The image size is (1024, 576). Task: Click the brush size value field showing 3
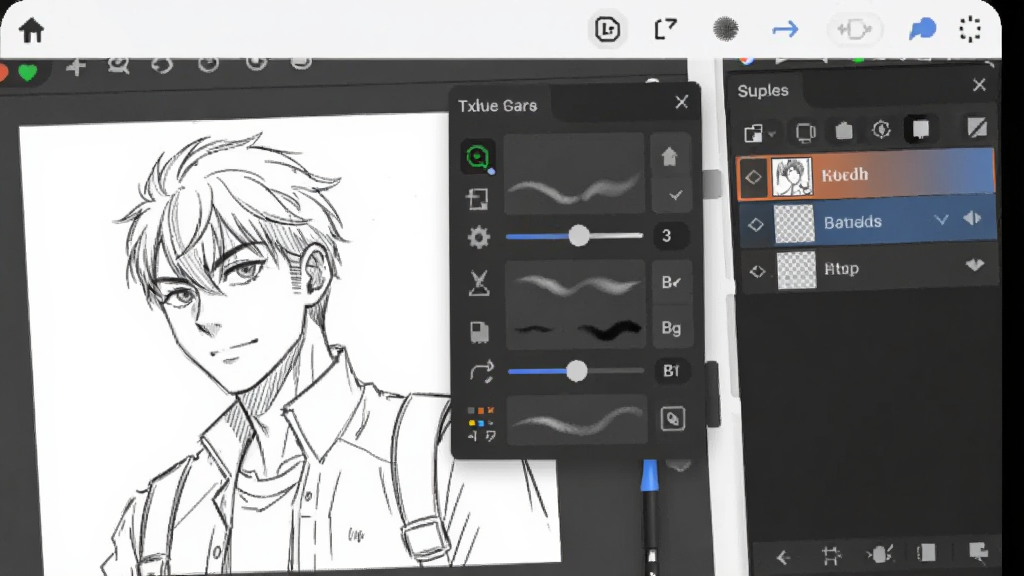tap(671, 236)
